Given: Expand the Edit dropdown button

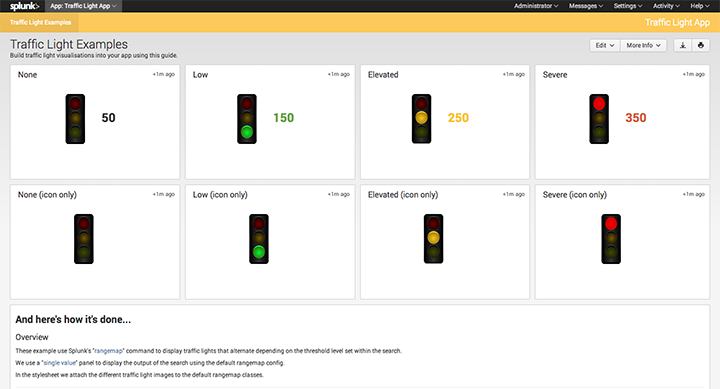Looking at the screenshot, I should (605, 45).
